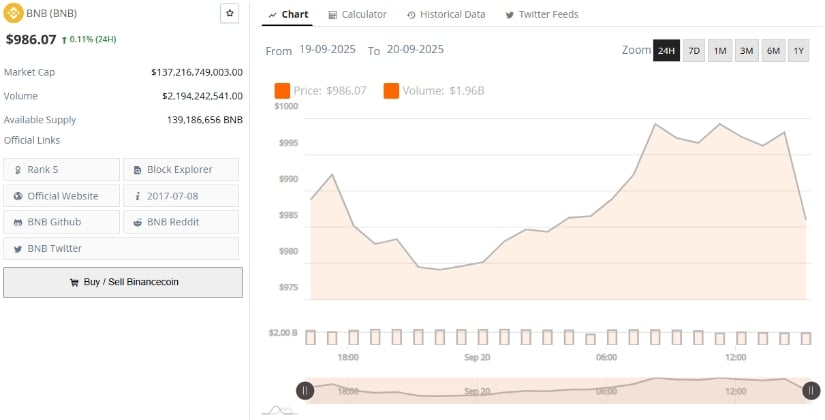Select the 1M zoom range

coord(720,51)
